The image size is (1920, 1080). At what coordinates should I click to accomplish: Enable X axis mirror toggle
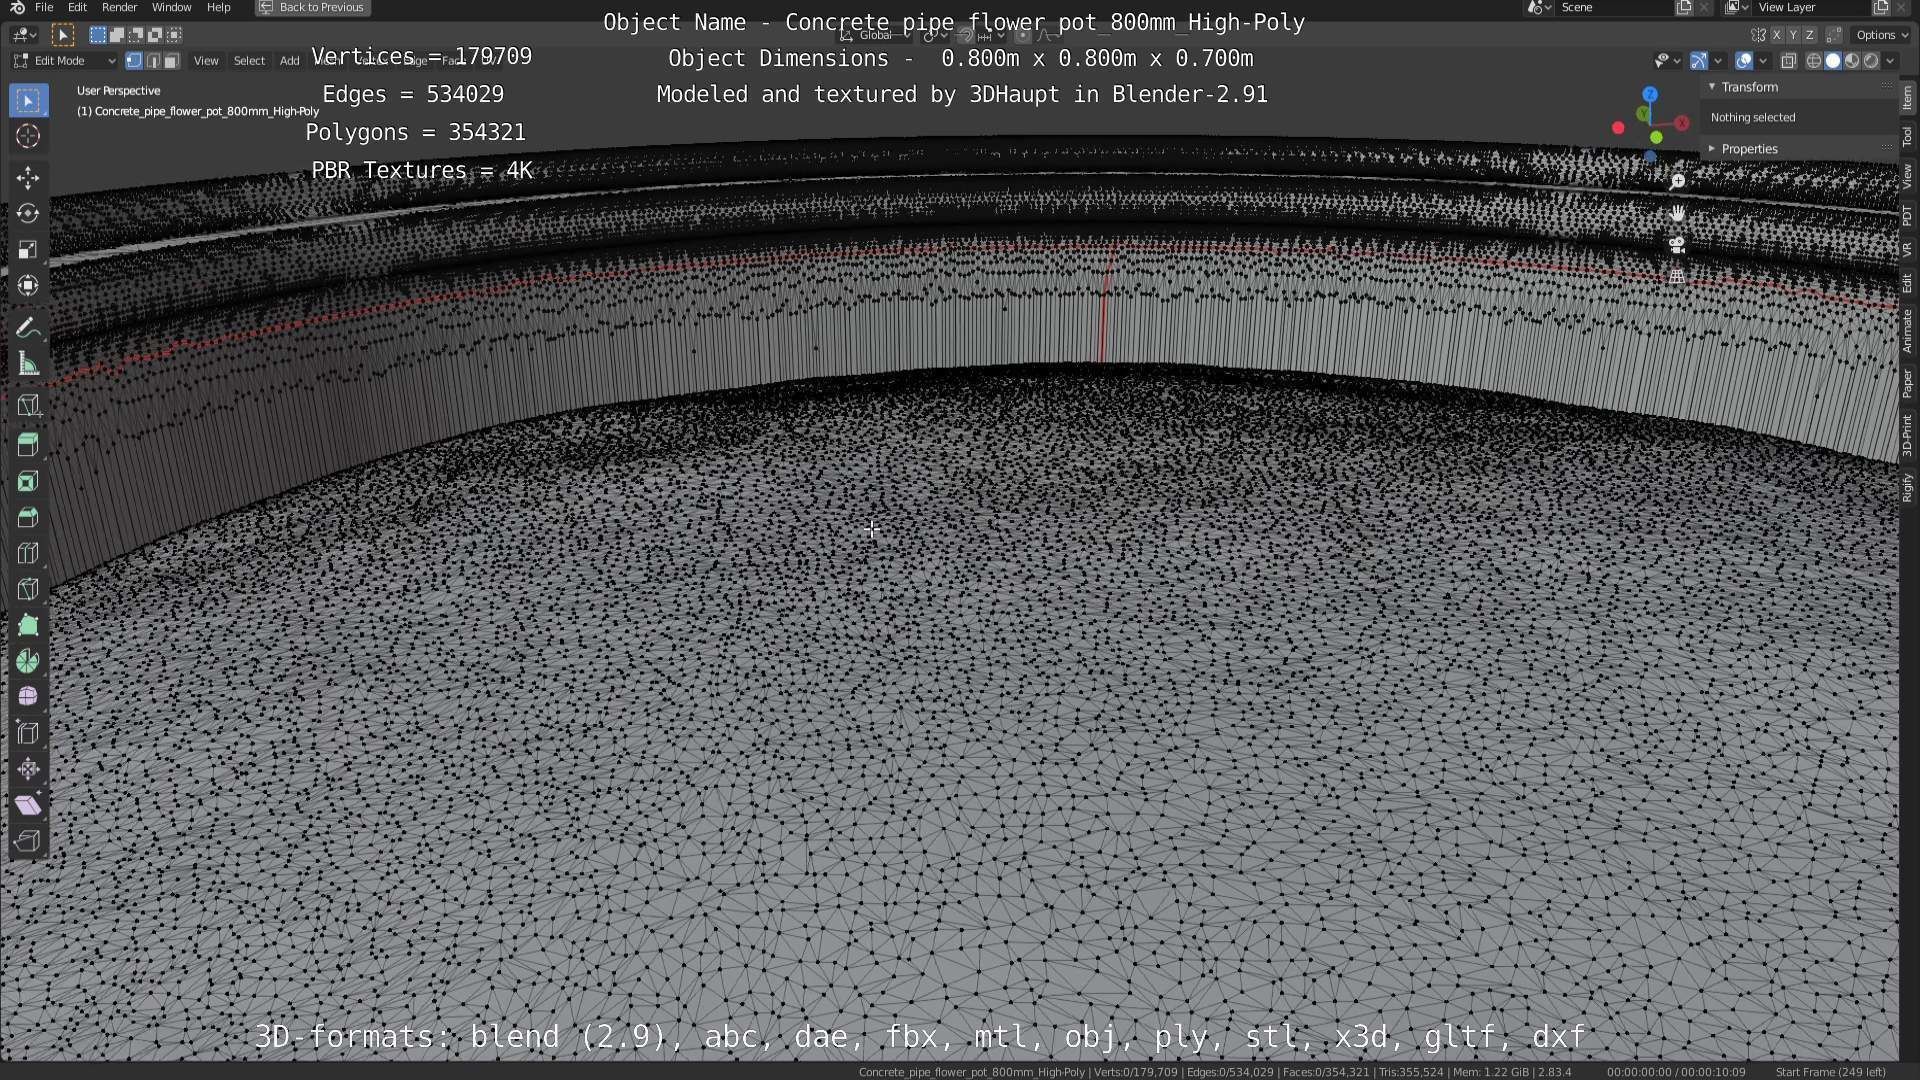[x=1777, y=35]
